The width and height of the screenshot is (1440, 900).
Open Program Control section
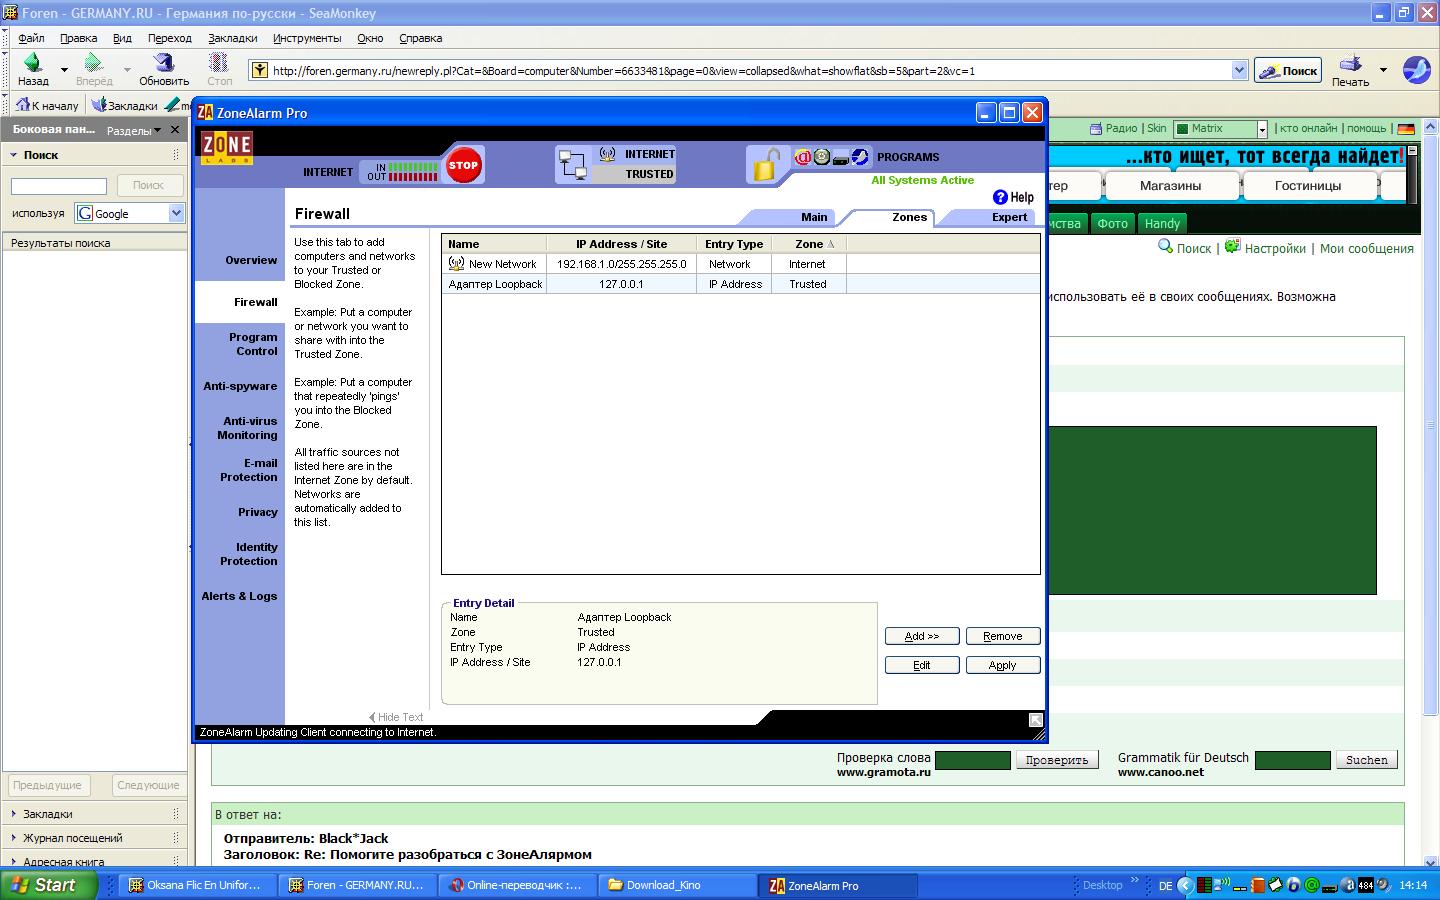pyautogui.click(x=253, y=344)
